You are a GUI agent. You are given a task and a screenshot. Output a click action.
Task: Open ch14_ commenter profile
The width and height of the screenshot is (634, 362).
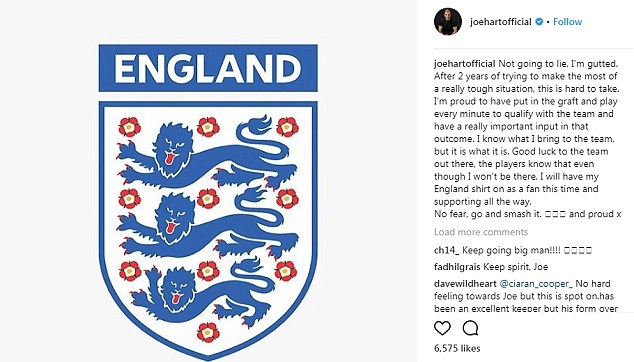(446, 250)
